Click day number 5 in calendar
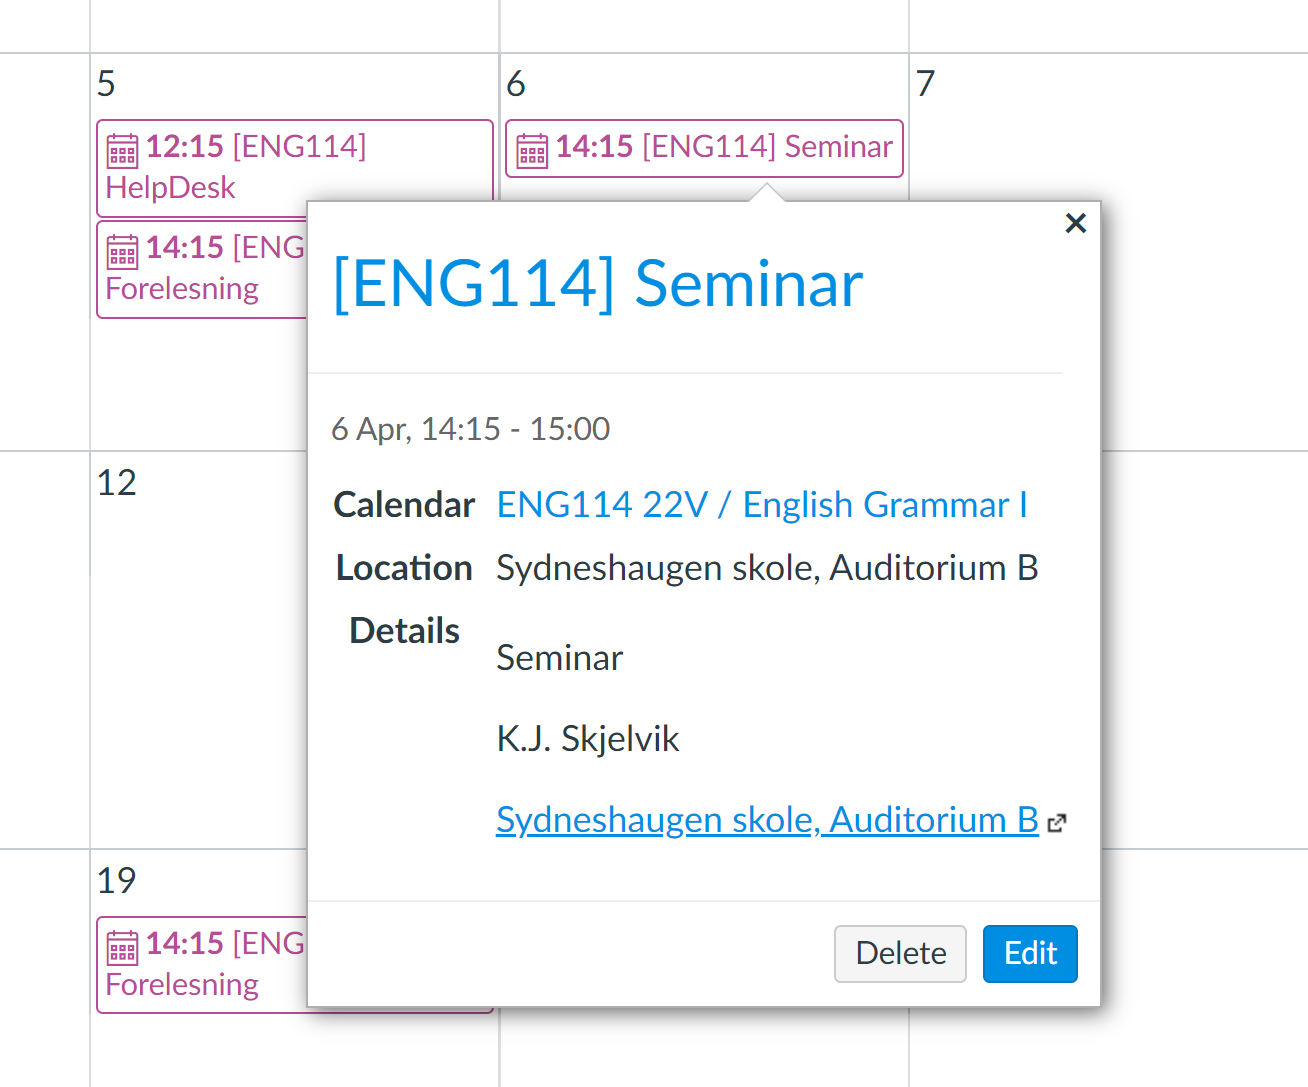The width and height of the screenshot is (1308, 1087). 106,84
